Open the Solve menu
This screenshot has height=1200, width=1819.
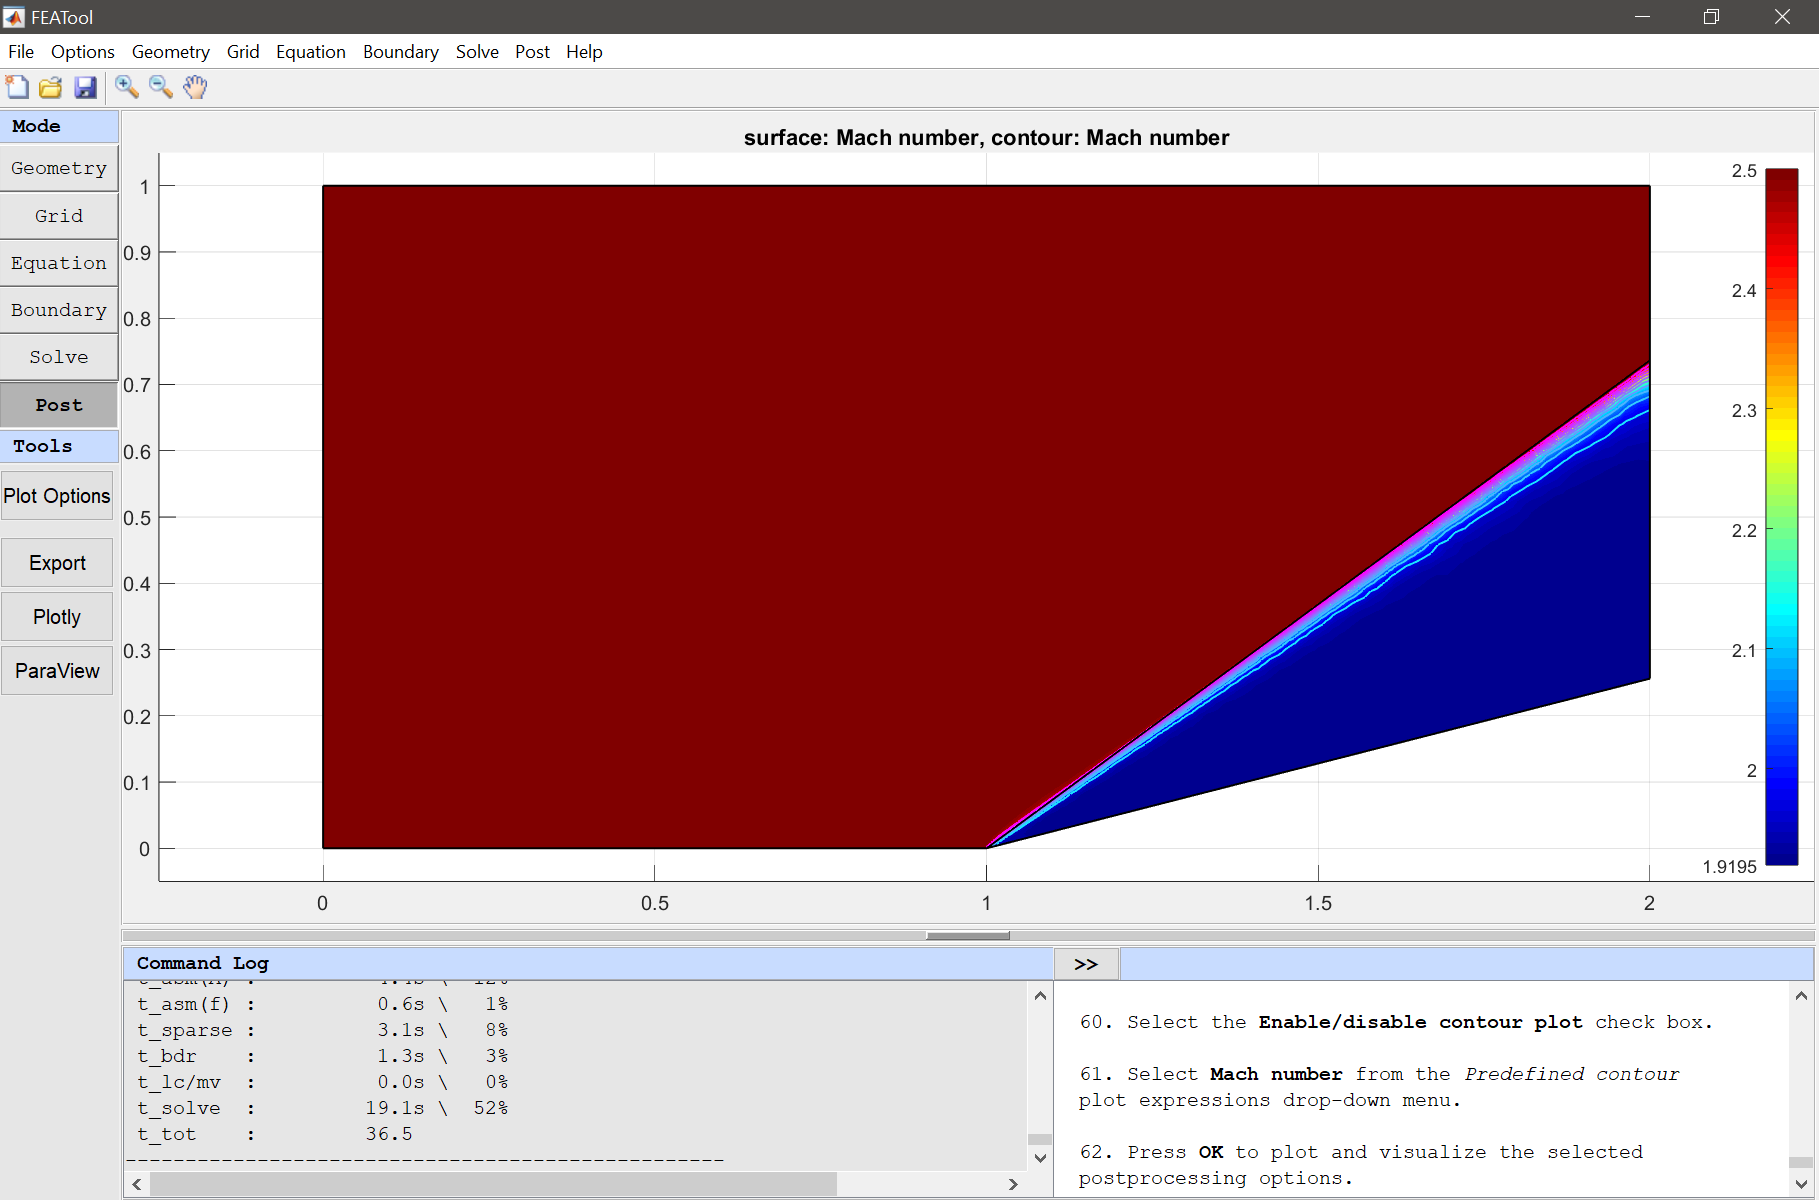(x=477, y=52)
